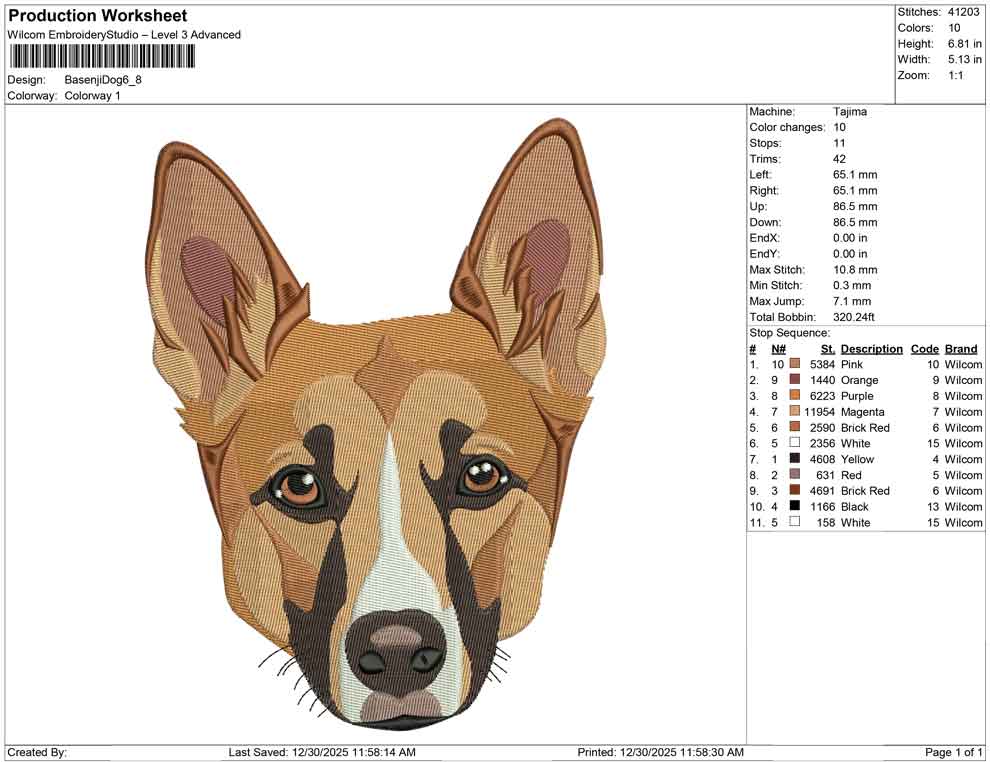Select the Pink thread swatch in stop sequence
The image size is (990, 762).
click(x=794, y=364)
